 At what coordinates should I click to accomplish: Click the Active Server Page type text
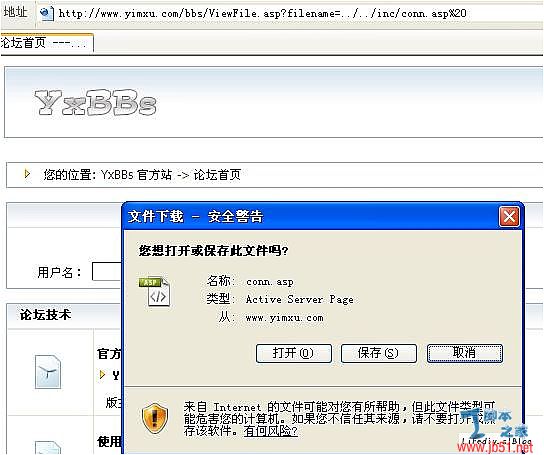pos(299,299)
